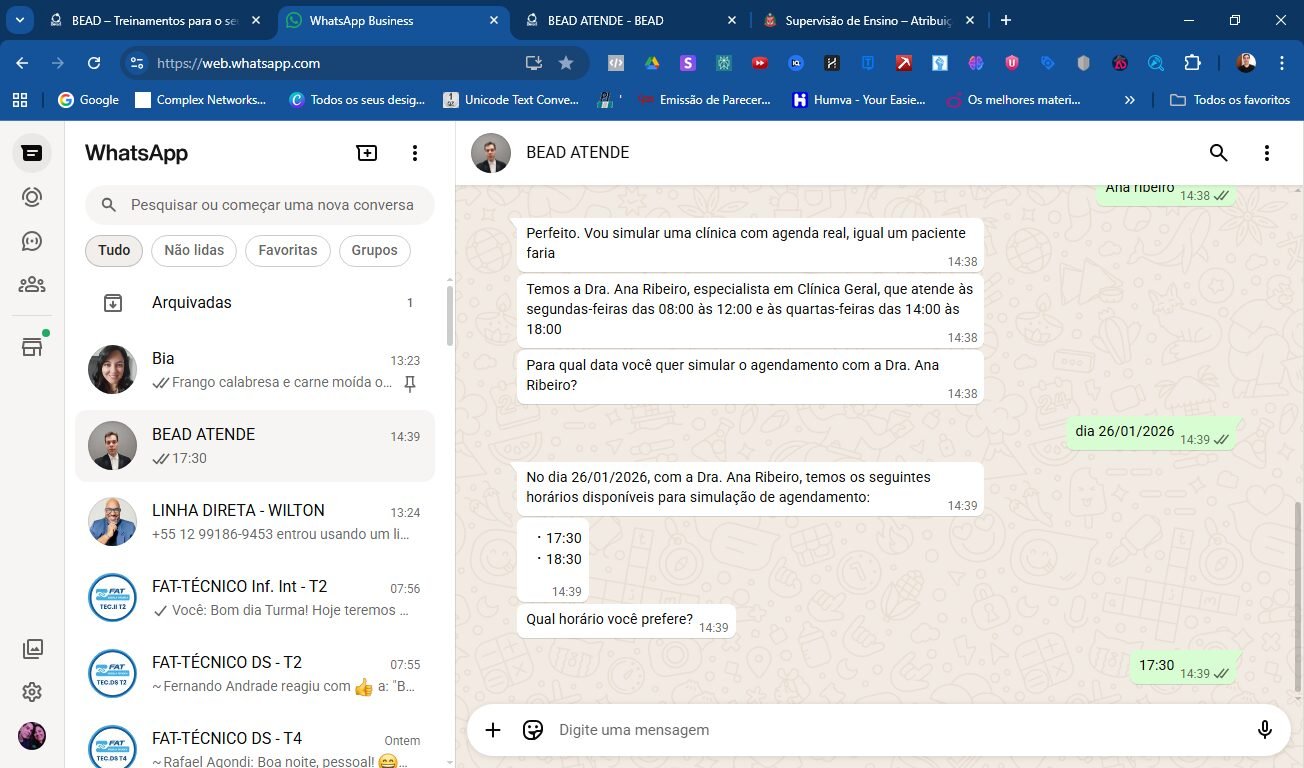1304x768 pixels.
Task: Filter chats by Não lidas
Action: pos(194,250)
